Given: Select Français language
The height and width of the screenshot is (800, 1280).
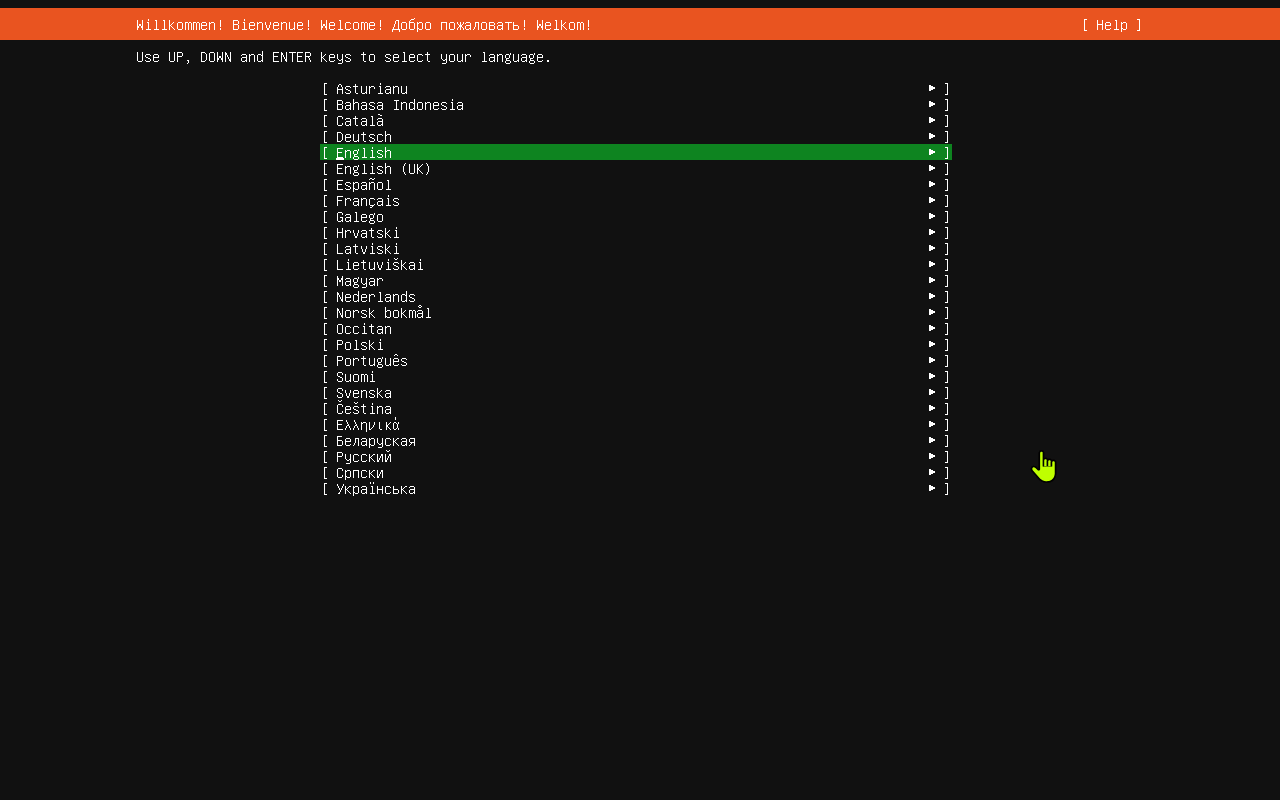Looking at the screenshot, I should (x=636, y=200).
